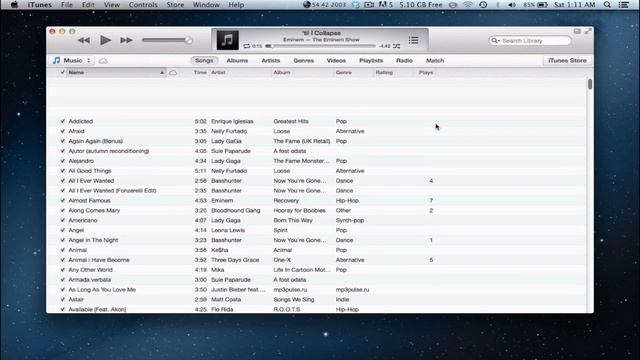Select the song As Long As You Love Me
640x360 pixels.
point(102,290)
